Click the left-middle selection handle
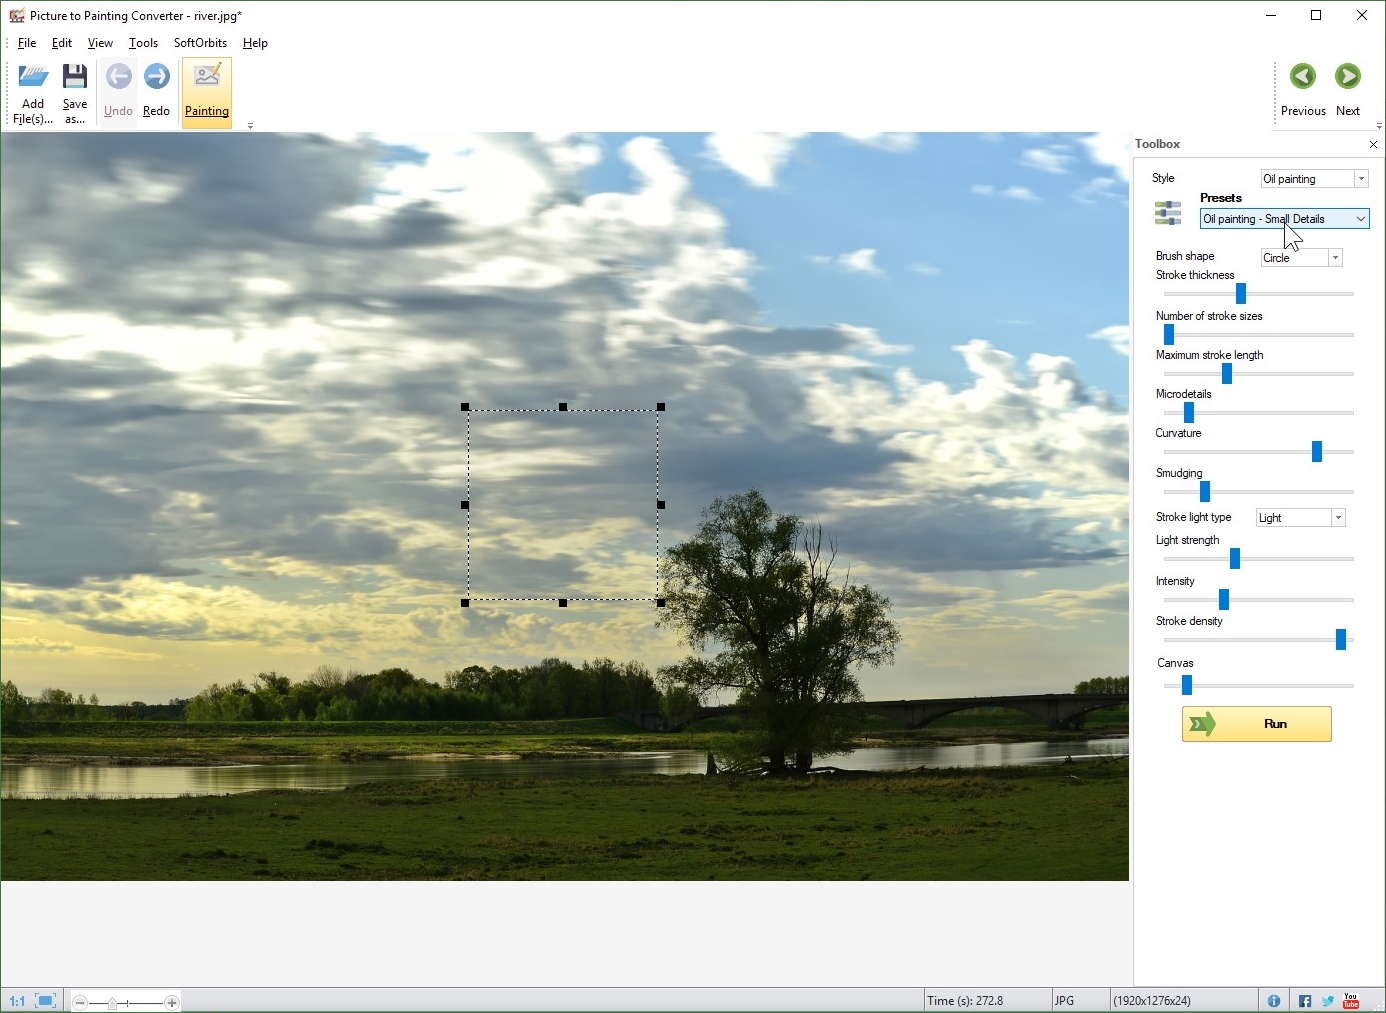Screen dimensions: 1386x1013 465,505
